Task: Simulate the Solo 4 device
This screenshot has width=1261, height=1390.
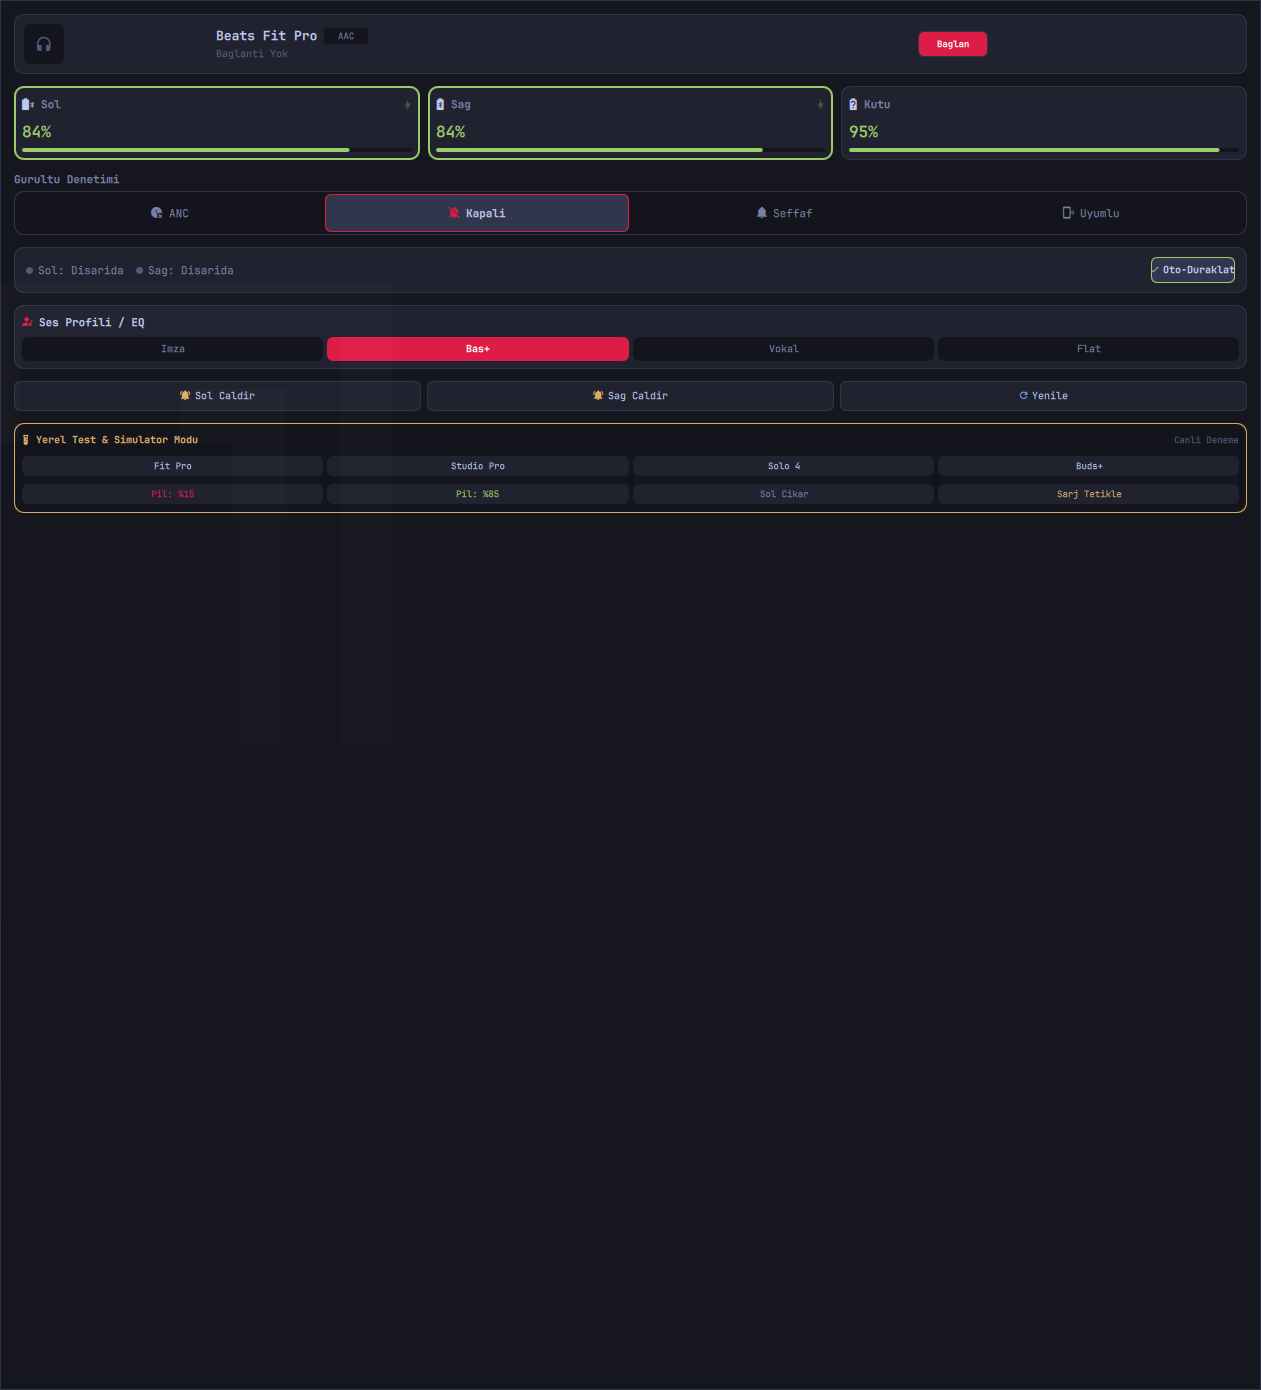Action: (x=783, y=466)
